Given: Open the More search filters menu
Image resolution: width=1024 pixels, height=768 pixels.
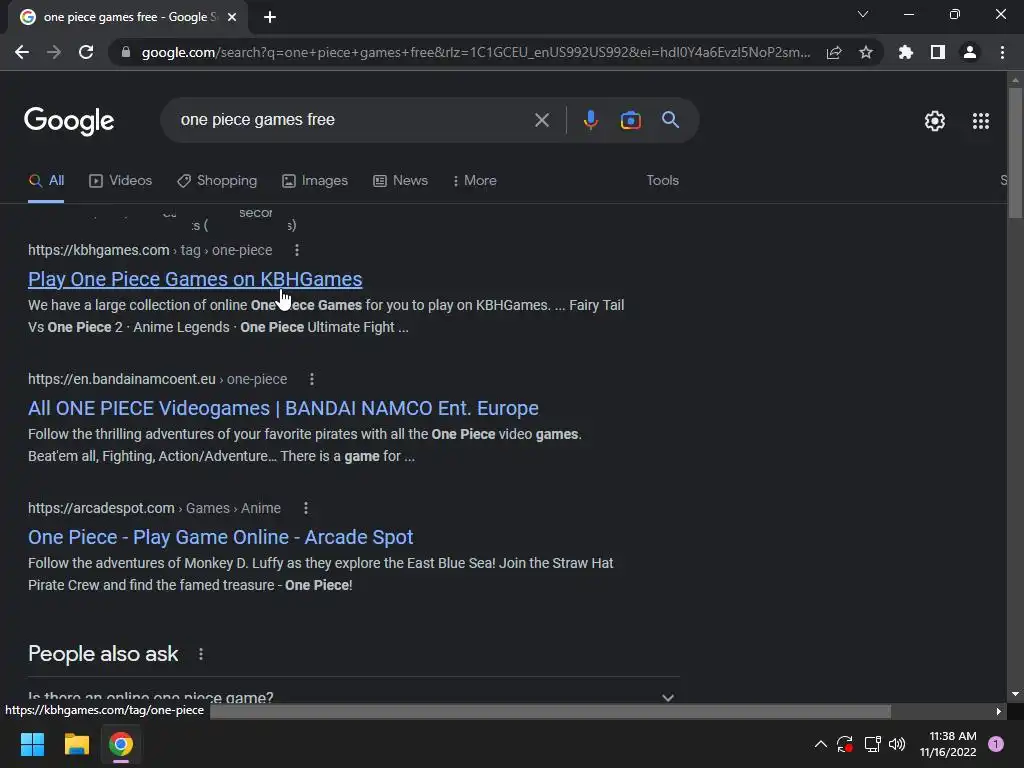Looking at the screenshot, I should pyautogui.click(x=475, y=181).
